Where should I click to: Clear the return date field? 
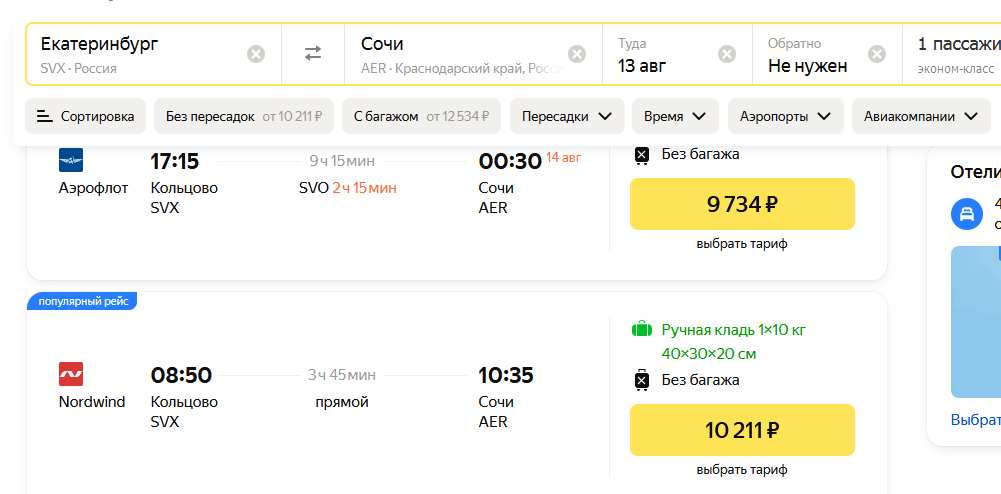click(877, 54)
